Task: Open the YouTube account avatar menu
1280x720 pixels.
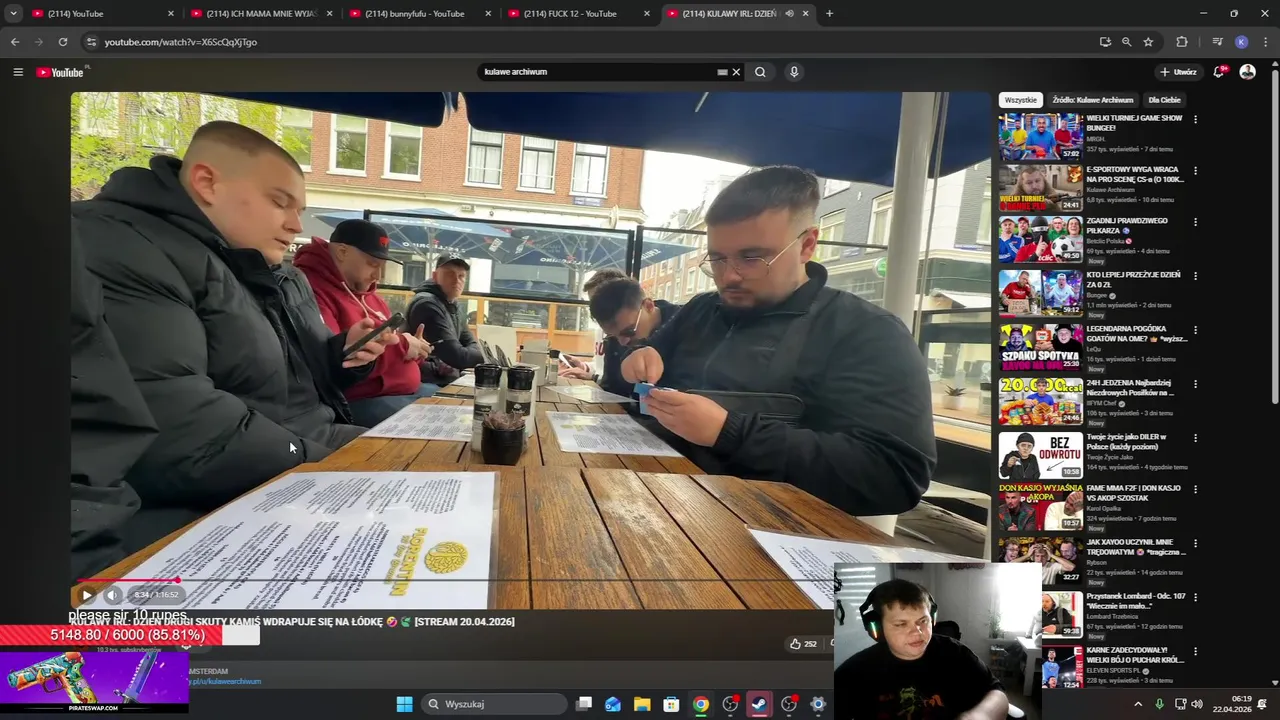Action: coord(1247,72)
